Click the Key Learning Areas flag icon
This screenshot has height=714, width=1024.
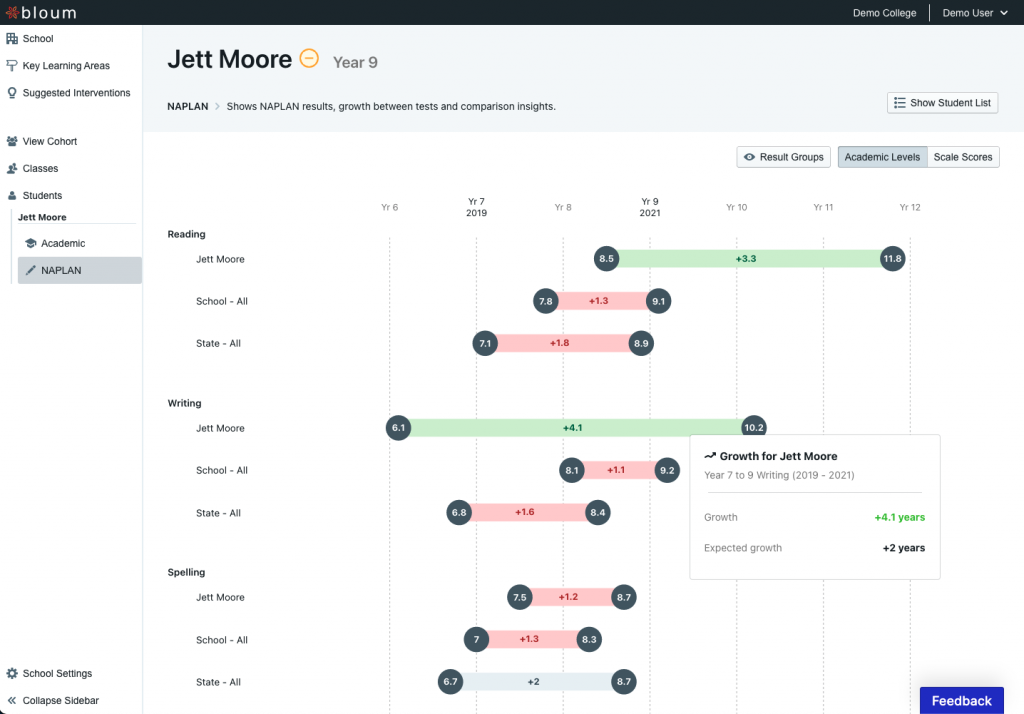[x=12, y=65]
